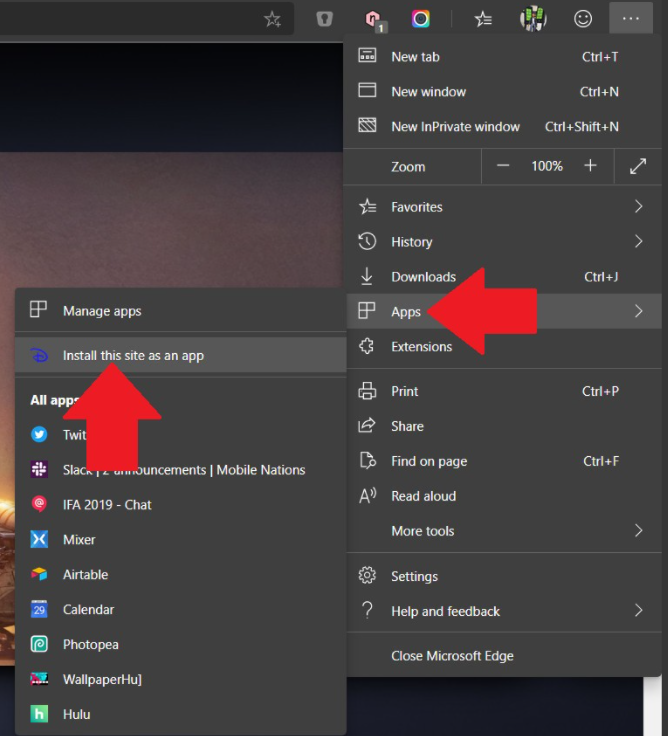This screenshot has width=668, height=736.
Task: Expand the History submenu chevron
Action: point(638,241)
